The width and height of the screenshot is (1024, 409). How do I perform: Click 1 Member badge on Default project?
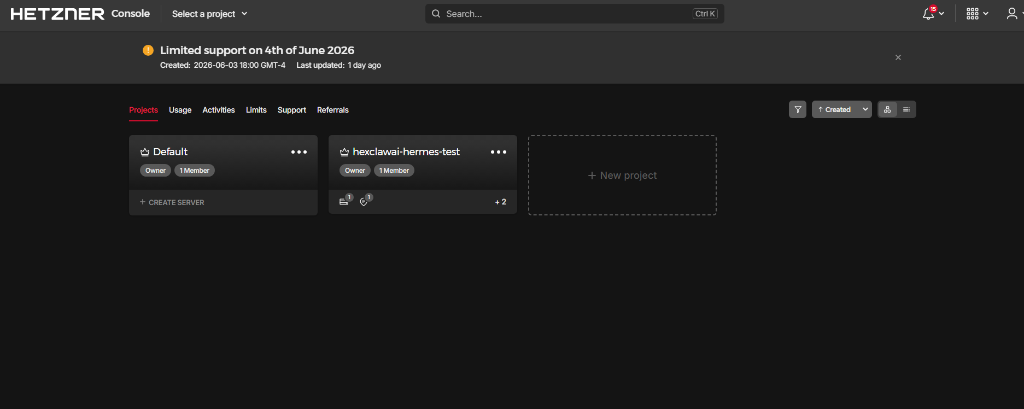195,171
